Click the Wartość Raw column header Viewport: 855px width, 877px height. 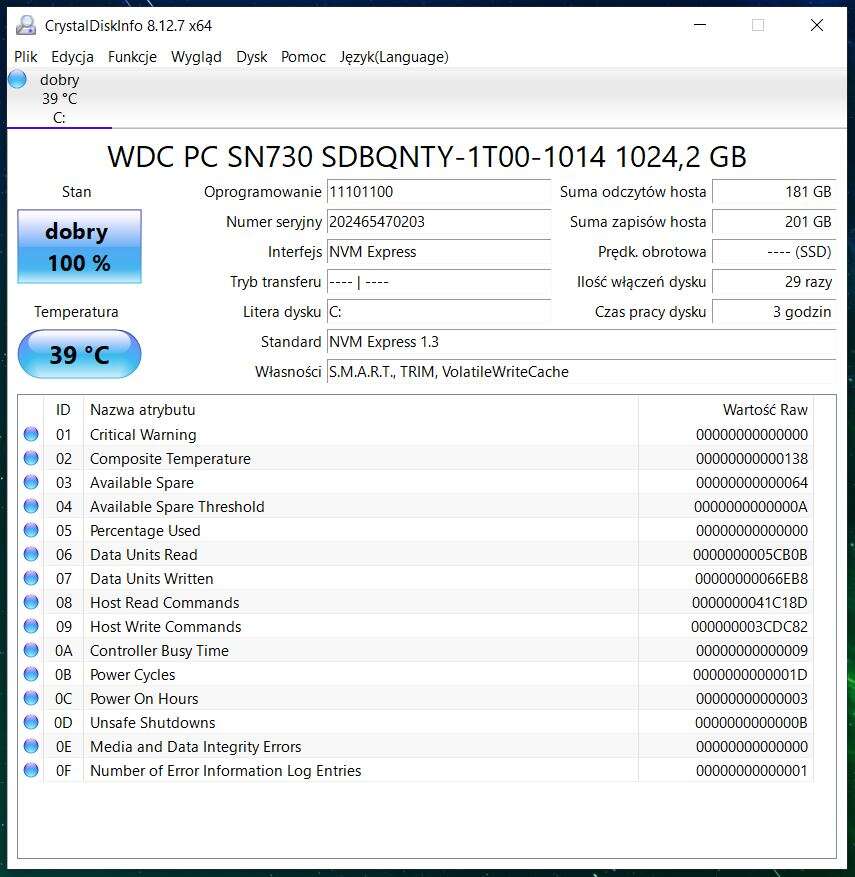tap(764, 409)
